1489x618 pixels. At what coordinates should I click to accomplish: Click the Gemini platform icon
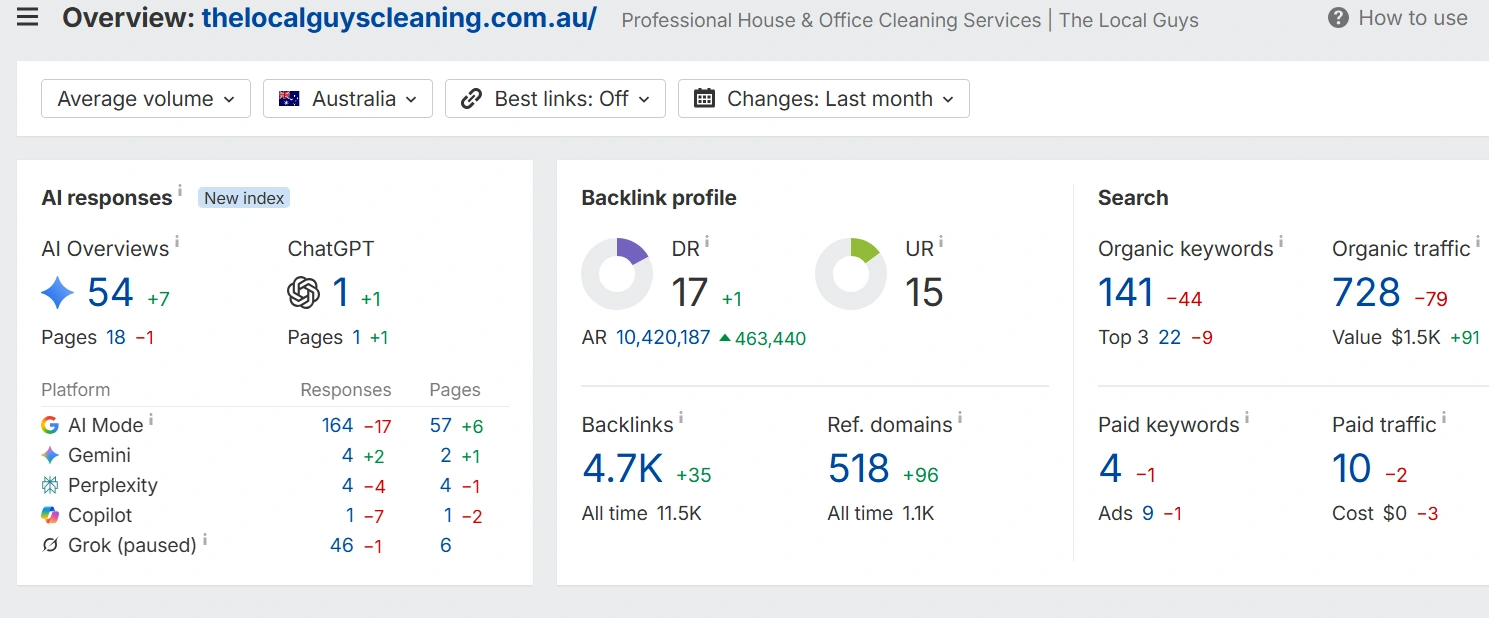coord(50,455)
